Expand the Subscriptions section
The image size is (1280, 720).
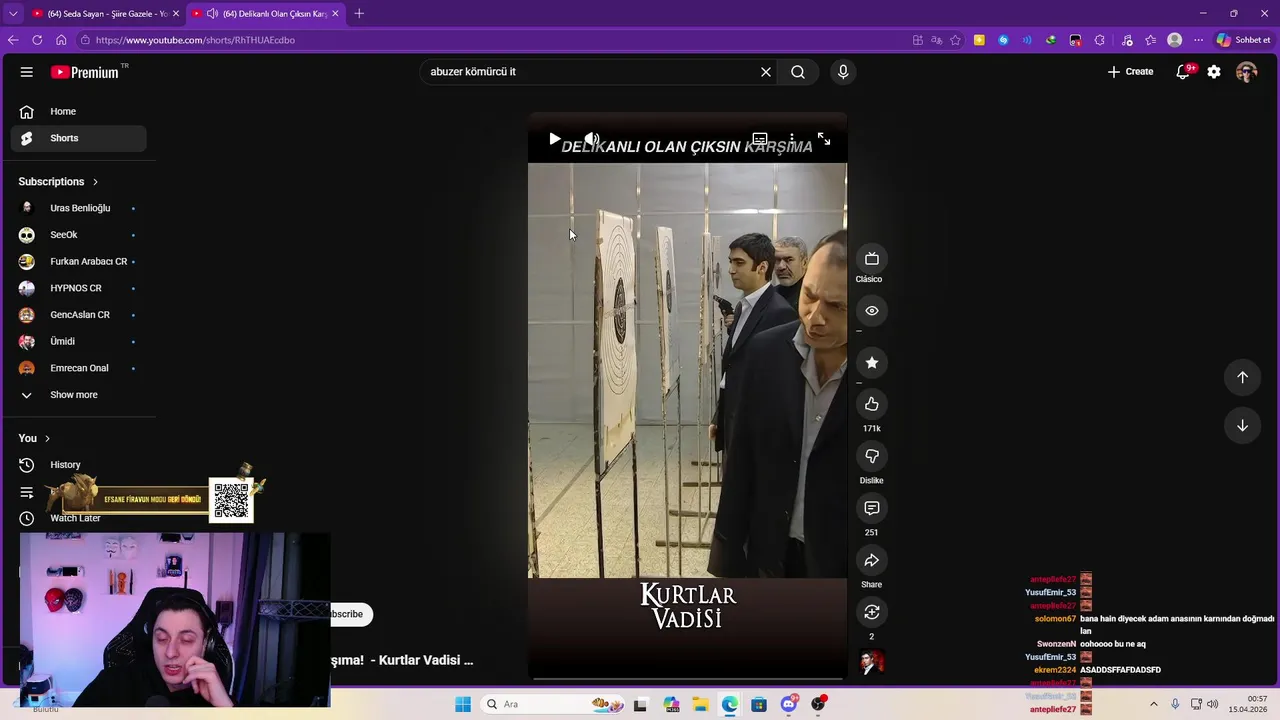(x=58, y=182)
